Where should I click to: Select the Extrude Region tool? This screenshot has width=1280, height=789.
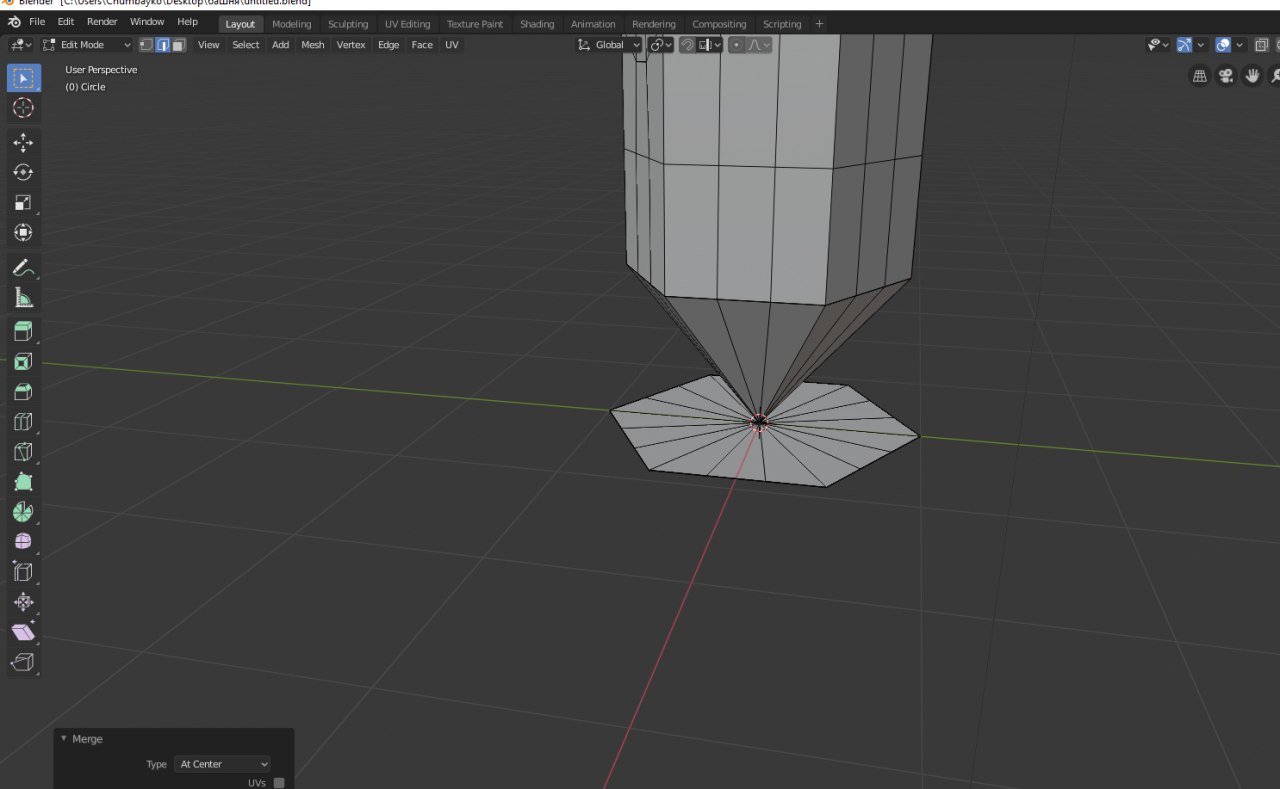tap(23, 332)
